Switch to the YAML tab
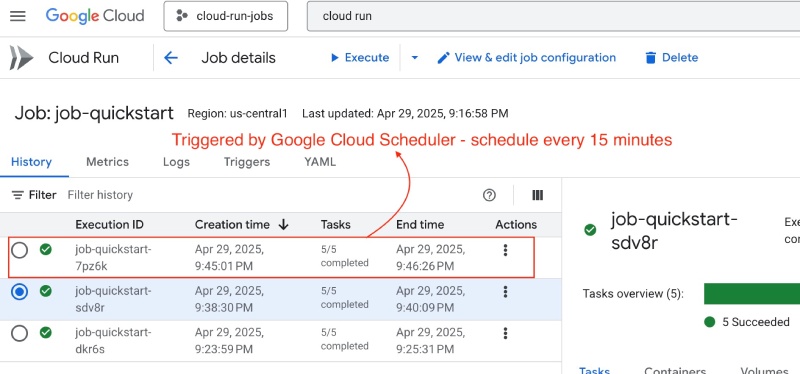Viewport: 800px width, 374px height. pos(320,162)
